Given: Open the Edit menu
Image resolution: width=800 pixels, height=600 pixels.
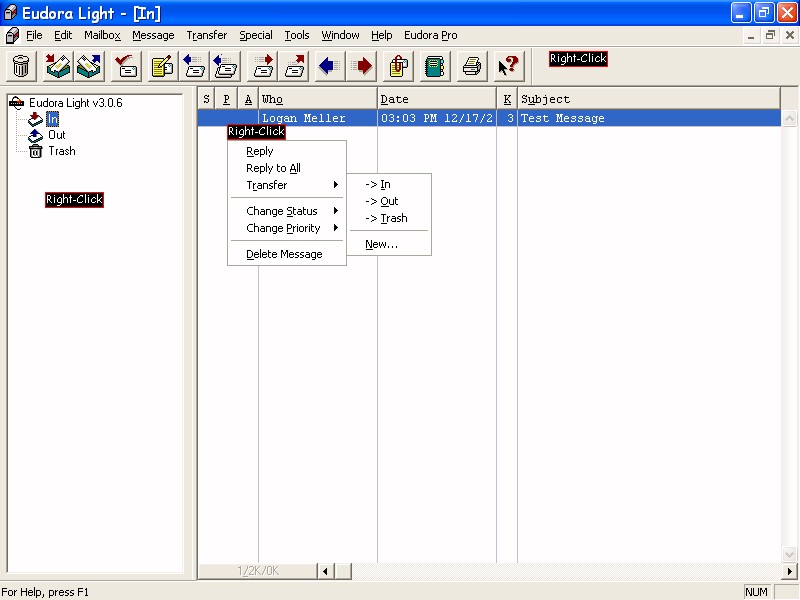Looking at the screenshot, I should tap(63, 35).
